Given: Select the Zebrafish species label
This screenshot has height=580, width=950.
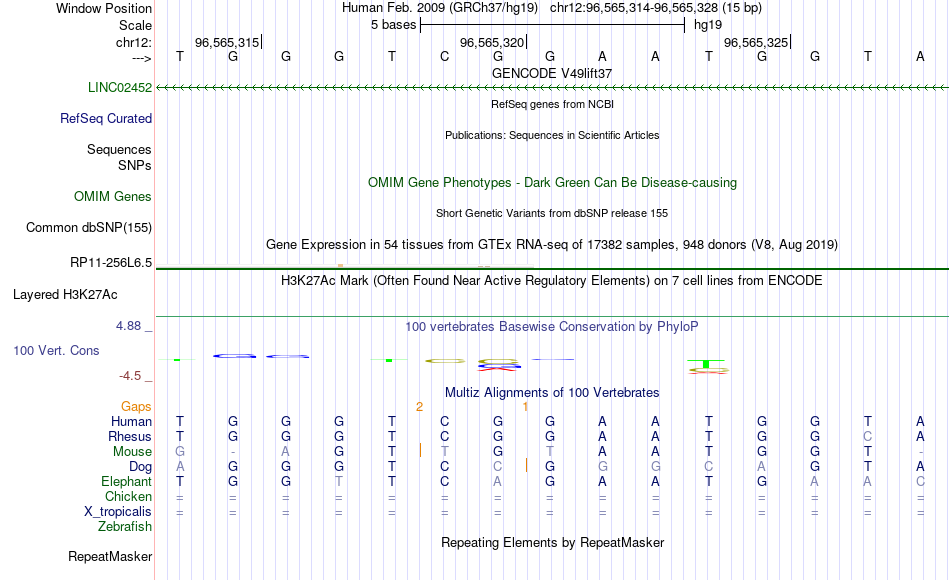Looking at the screenshot, I should 125,526.
